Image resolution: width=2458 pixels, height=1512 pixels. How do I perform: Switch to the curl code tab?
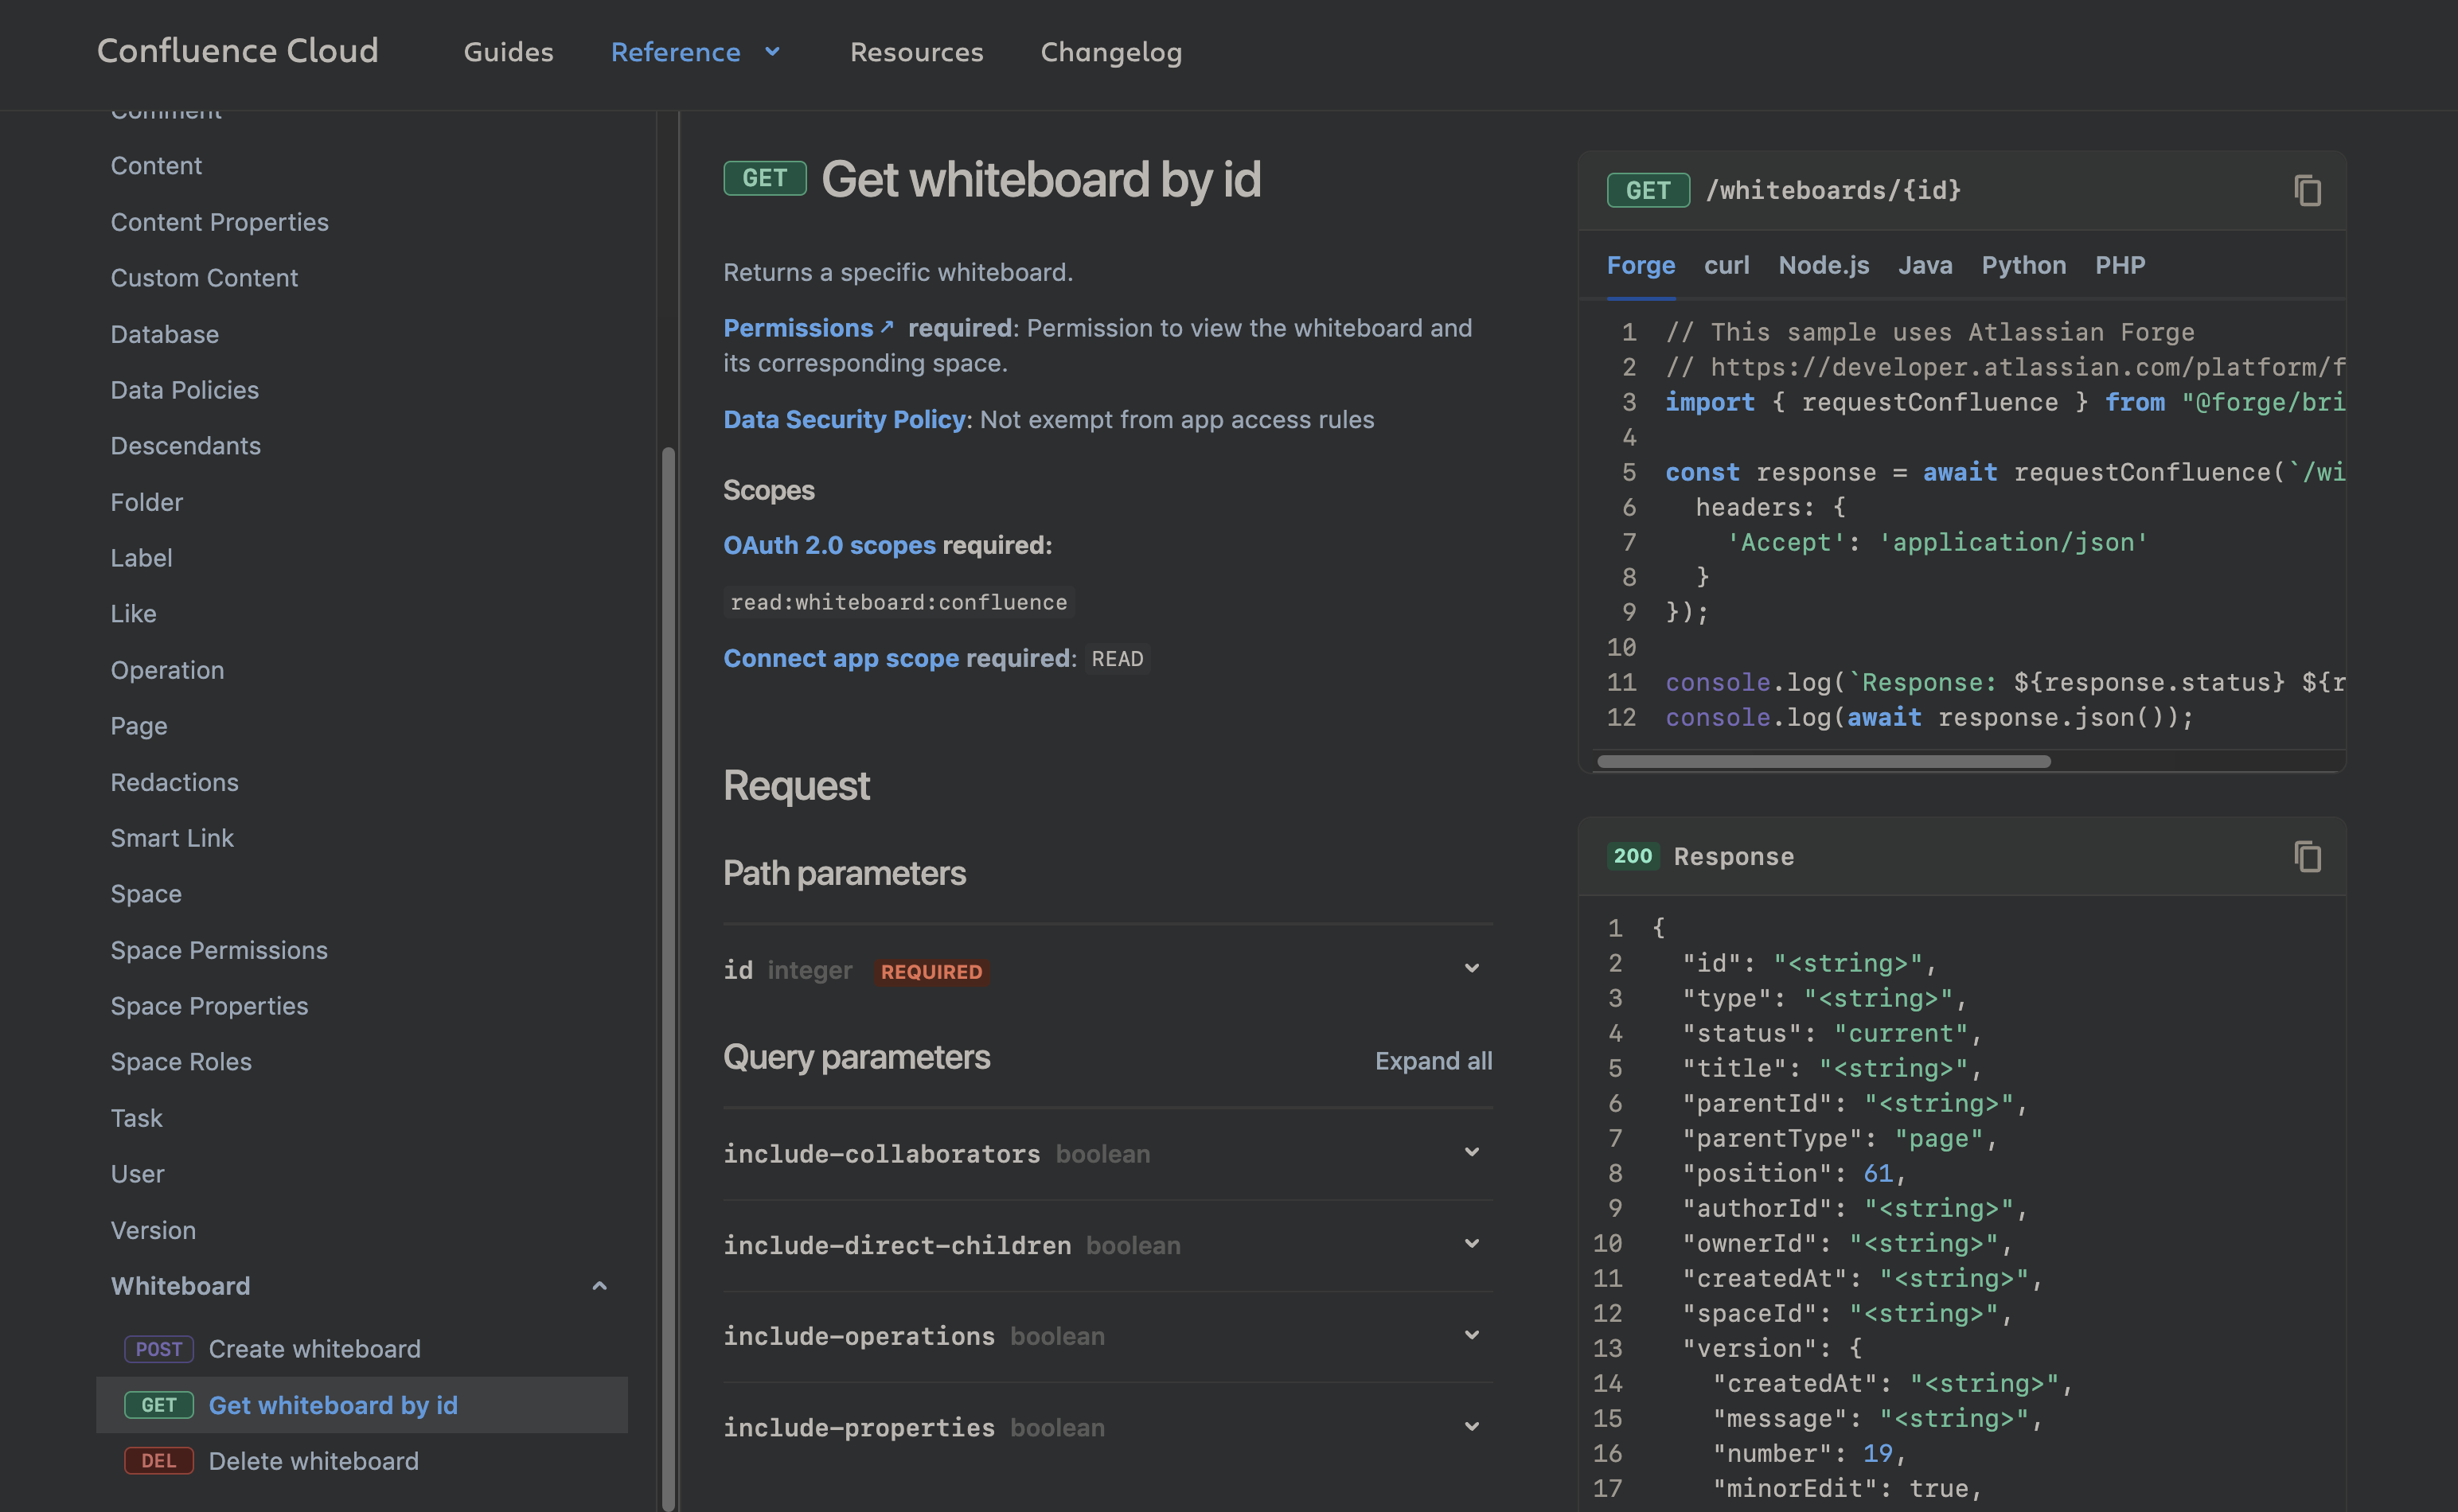coord(1726,265)
